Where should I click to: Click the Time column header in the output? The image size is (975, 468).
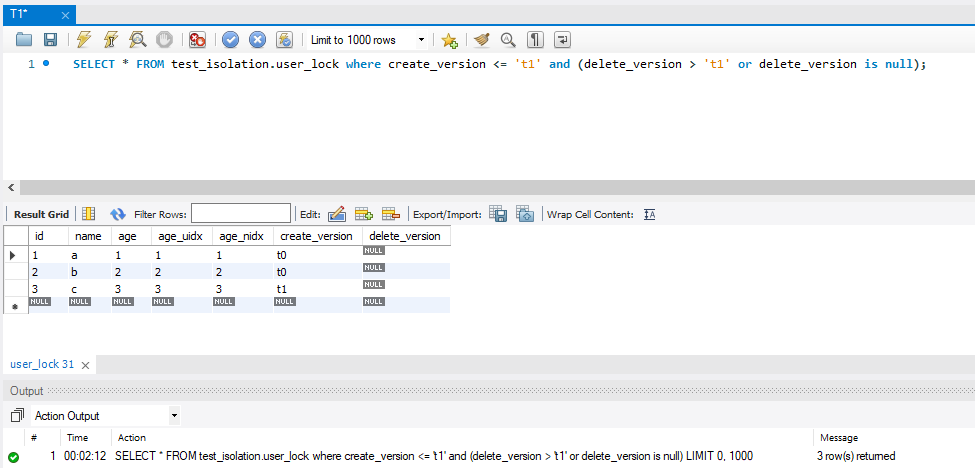[x=78, y=438]
